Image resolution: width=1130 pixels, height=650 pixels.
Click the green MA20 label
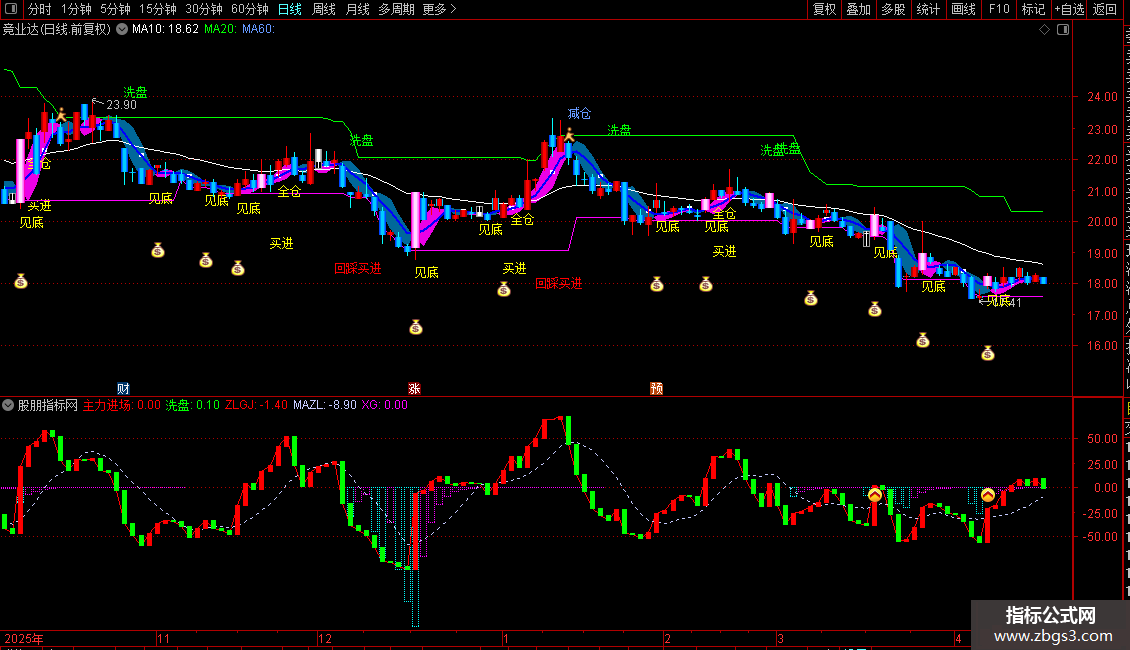click(x=220, y=29)
